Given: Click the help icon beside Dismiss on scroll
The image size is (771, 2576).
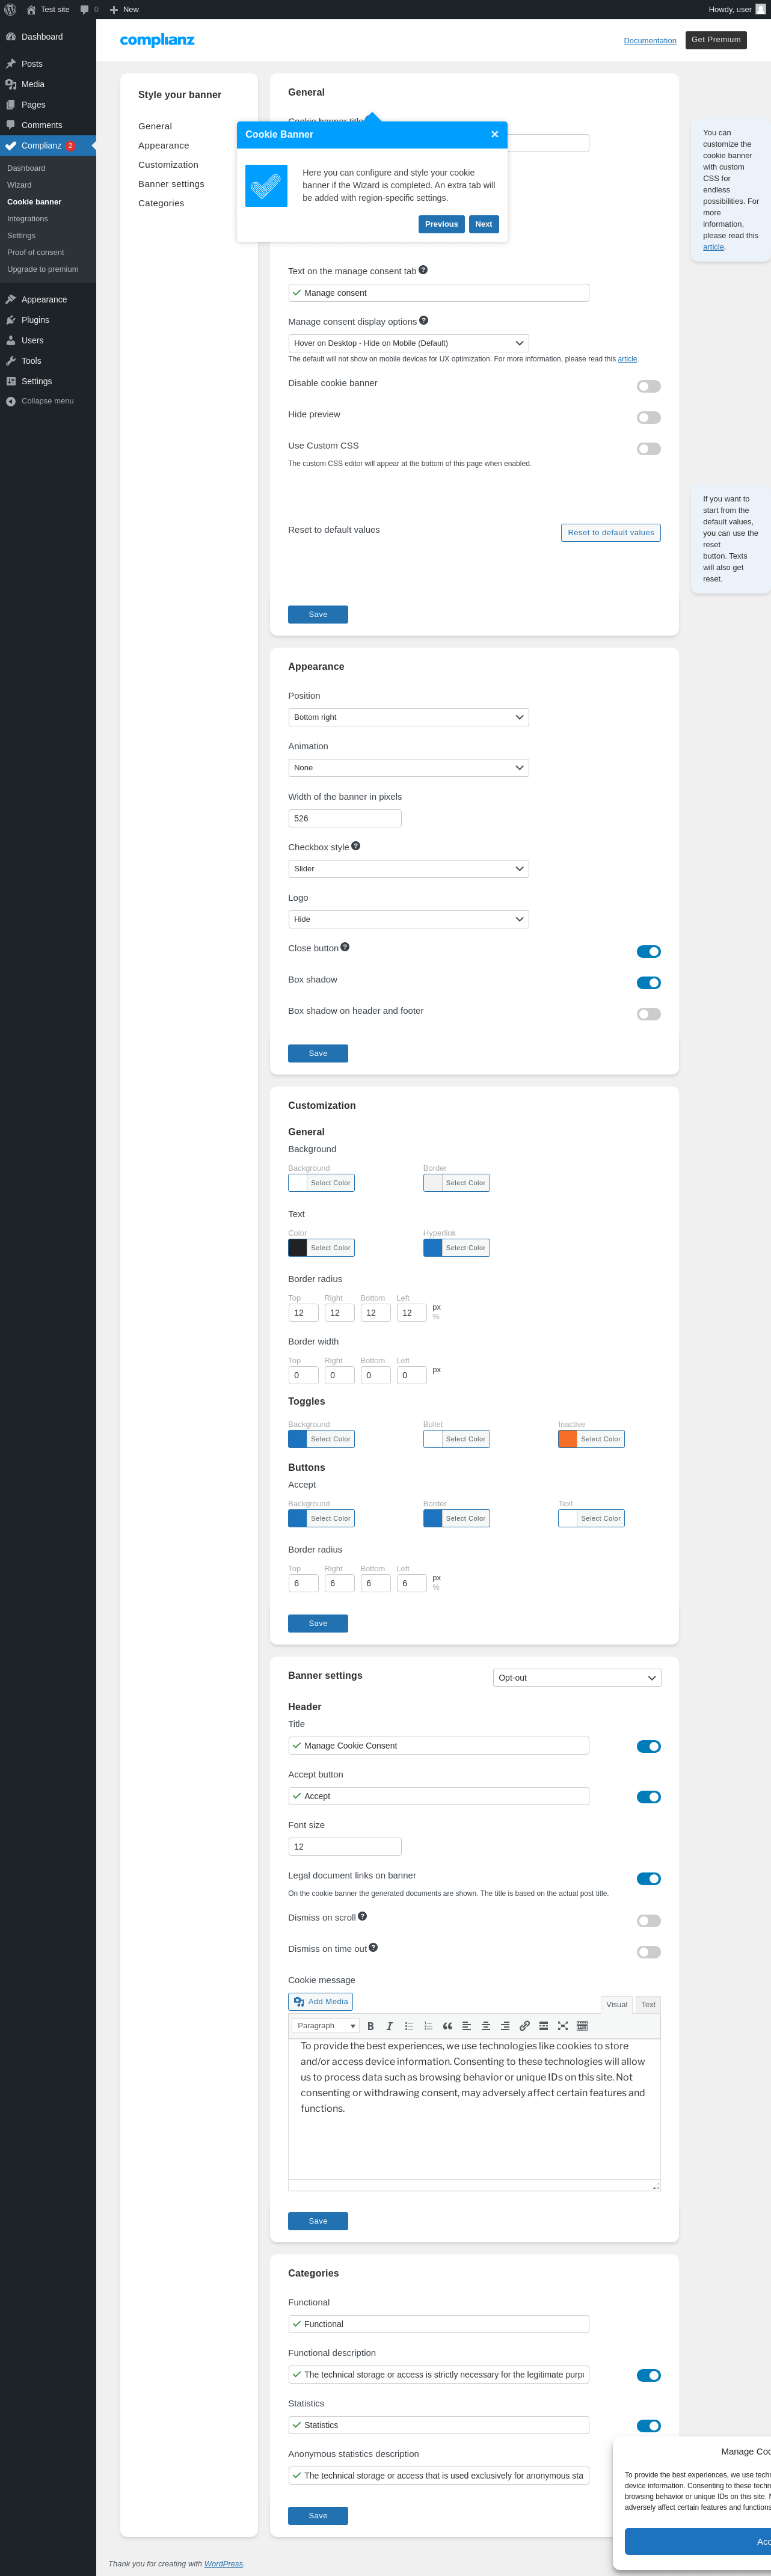Looking at the screenshot, I should [x=362, y=1916].
